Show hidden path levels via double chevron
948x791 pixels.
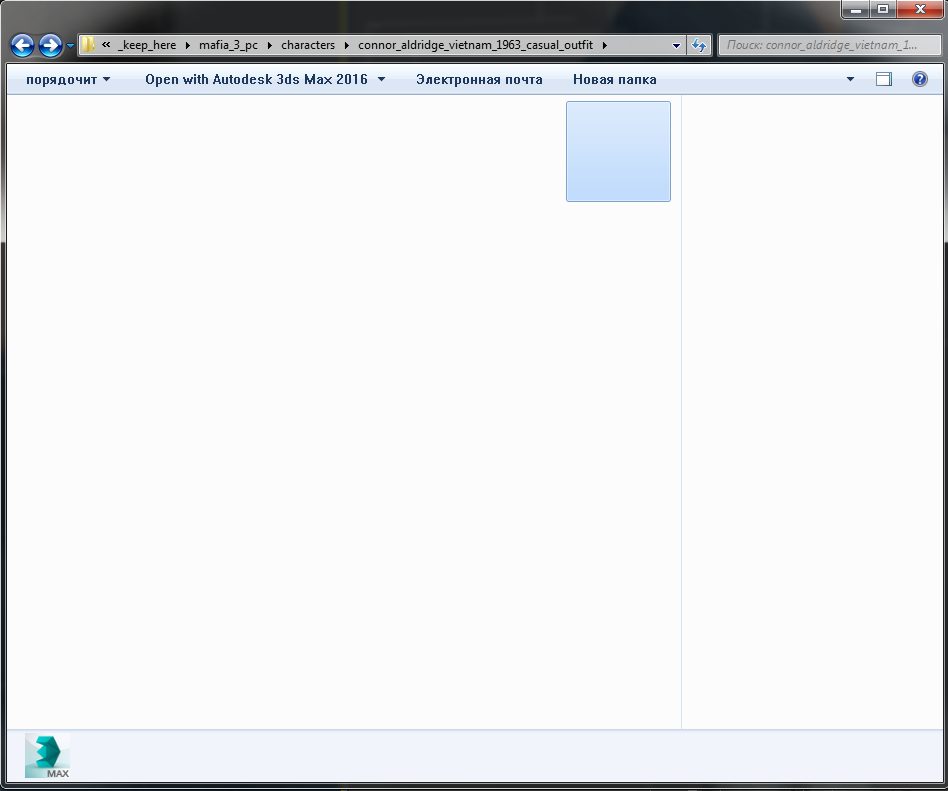tap(106, 44)
